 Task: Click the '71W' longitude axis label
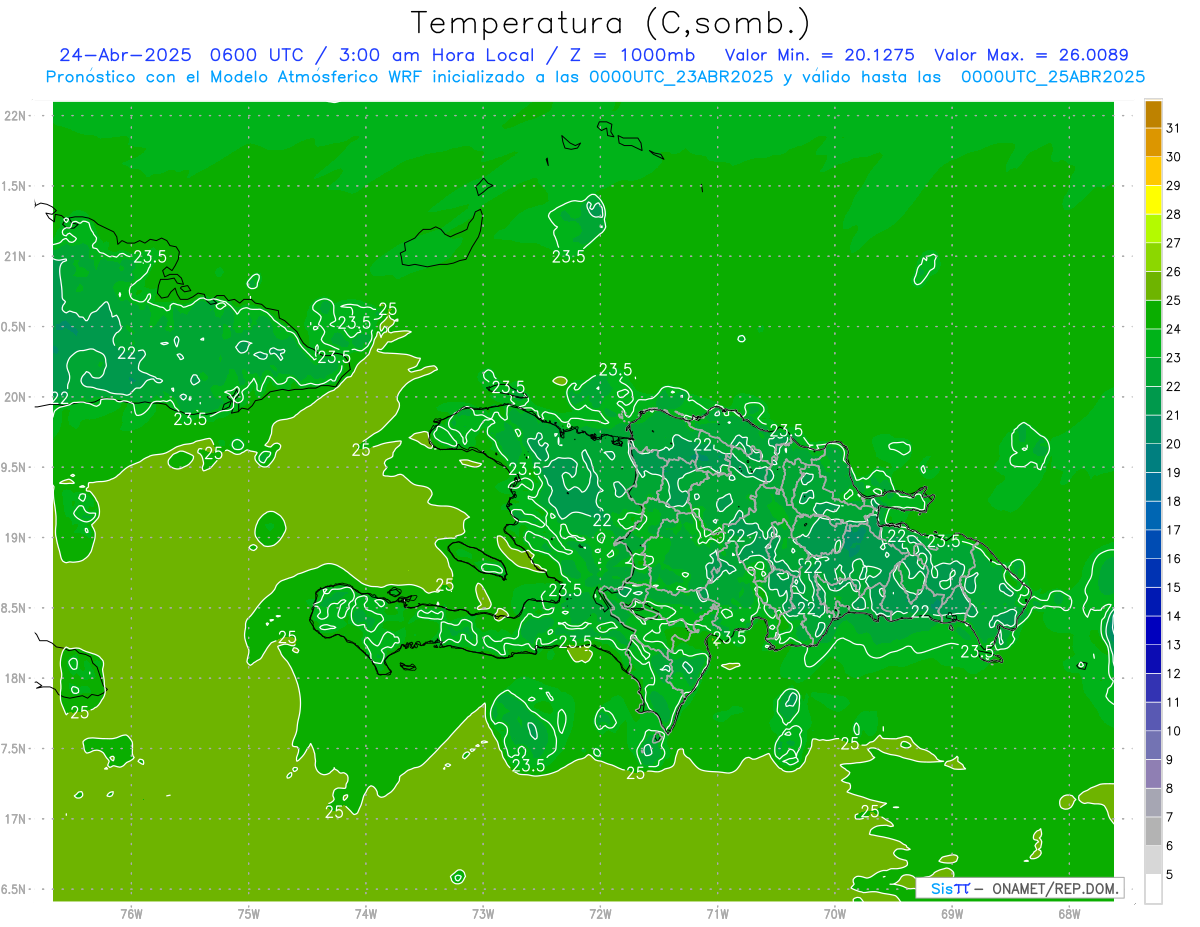pyautogui.click(x=717, y=915)
